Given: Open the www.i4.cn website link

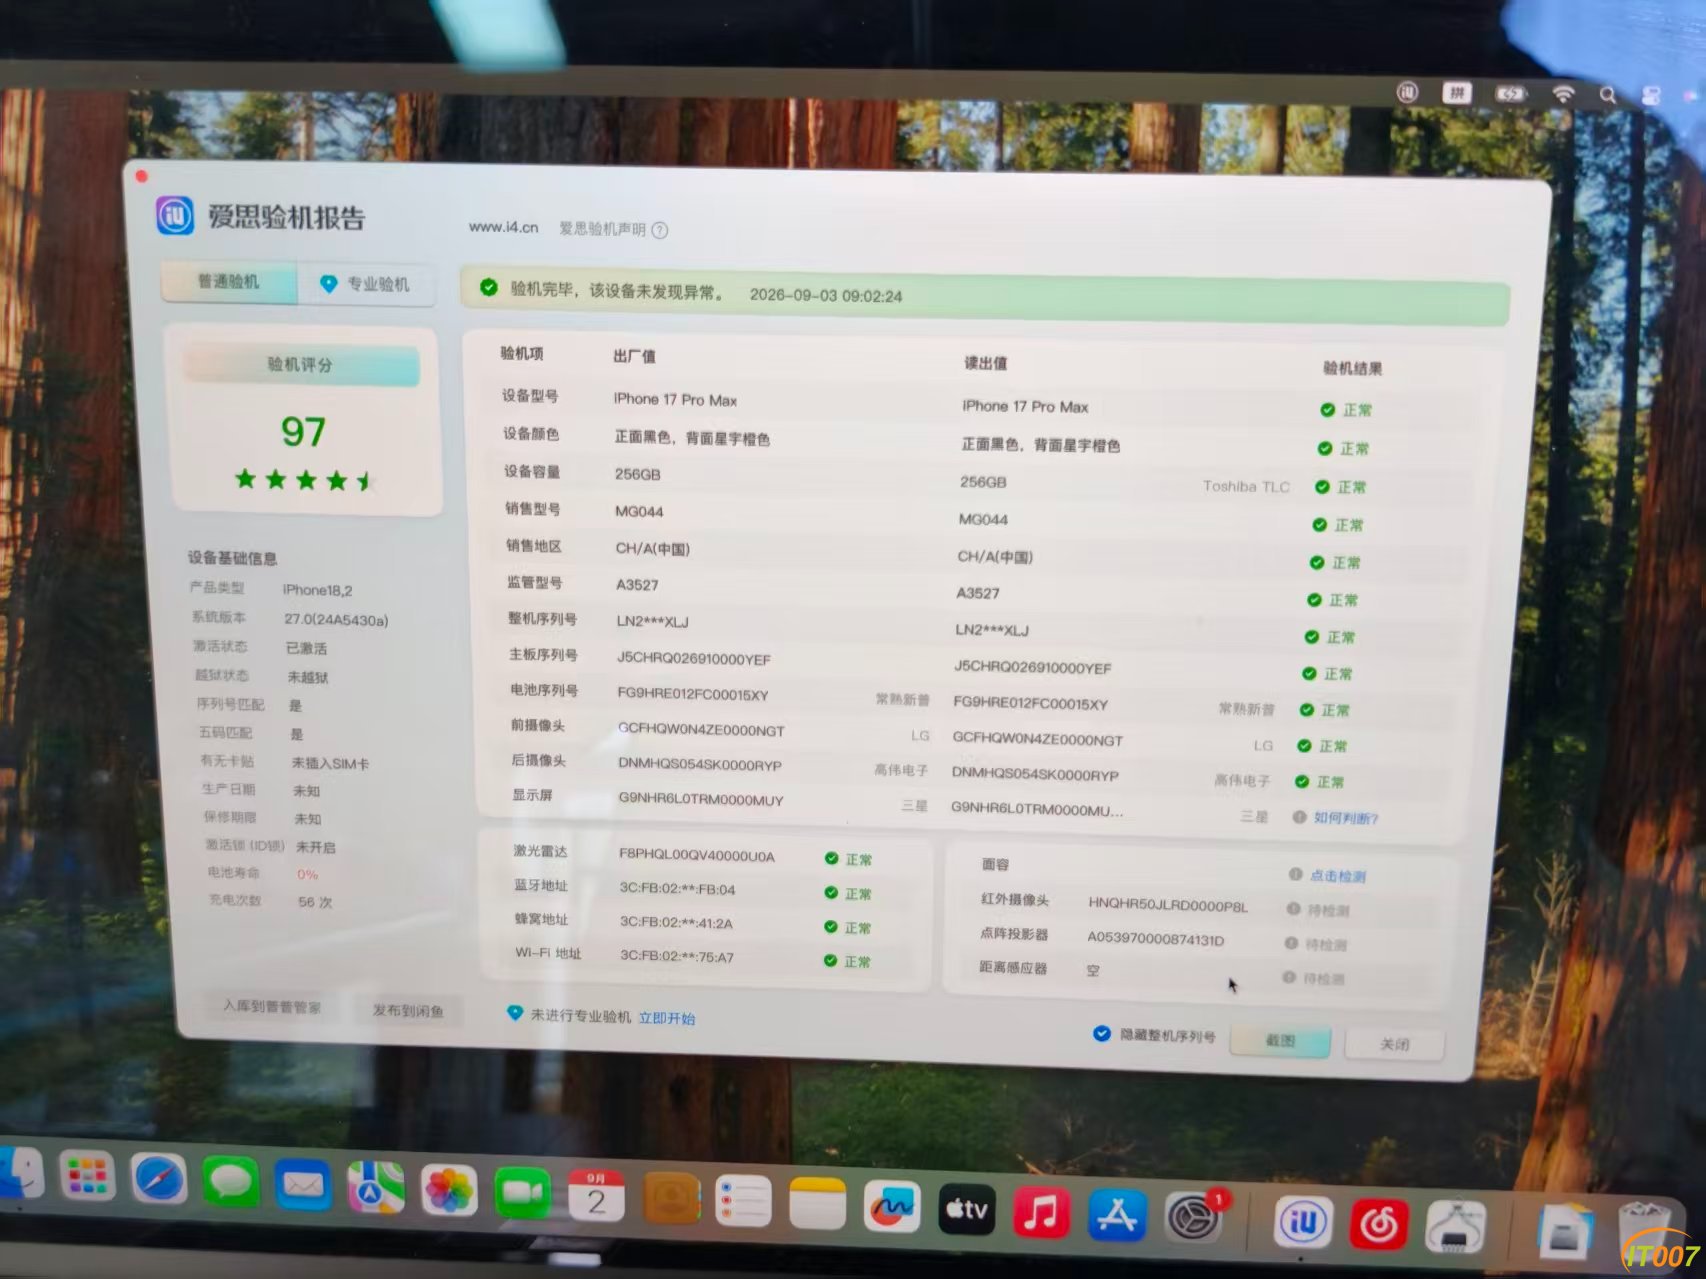Looking at the screenshot, I should 503,227.
